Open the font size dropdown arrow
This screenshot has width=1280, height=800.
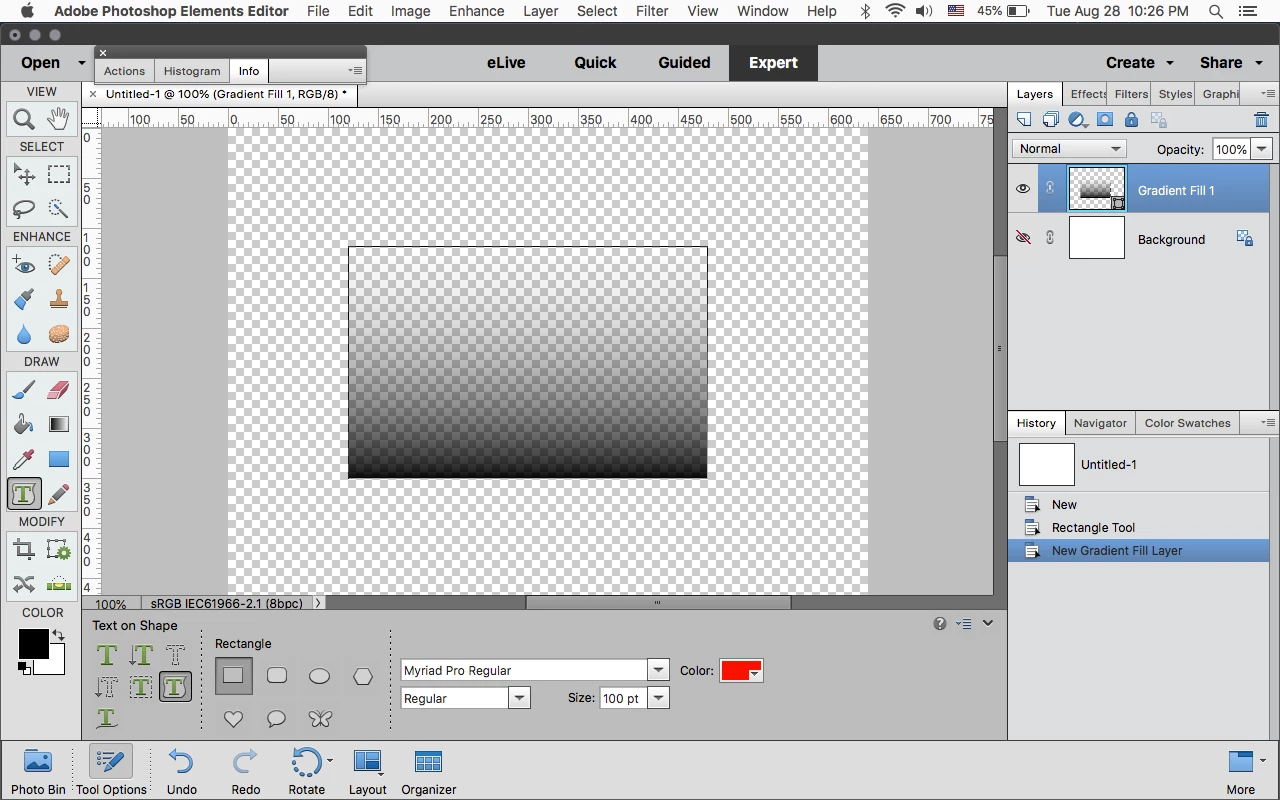coord(658,698)
